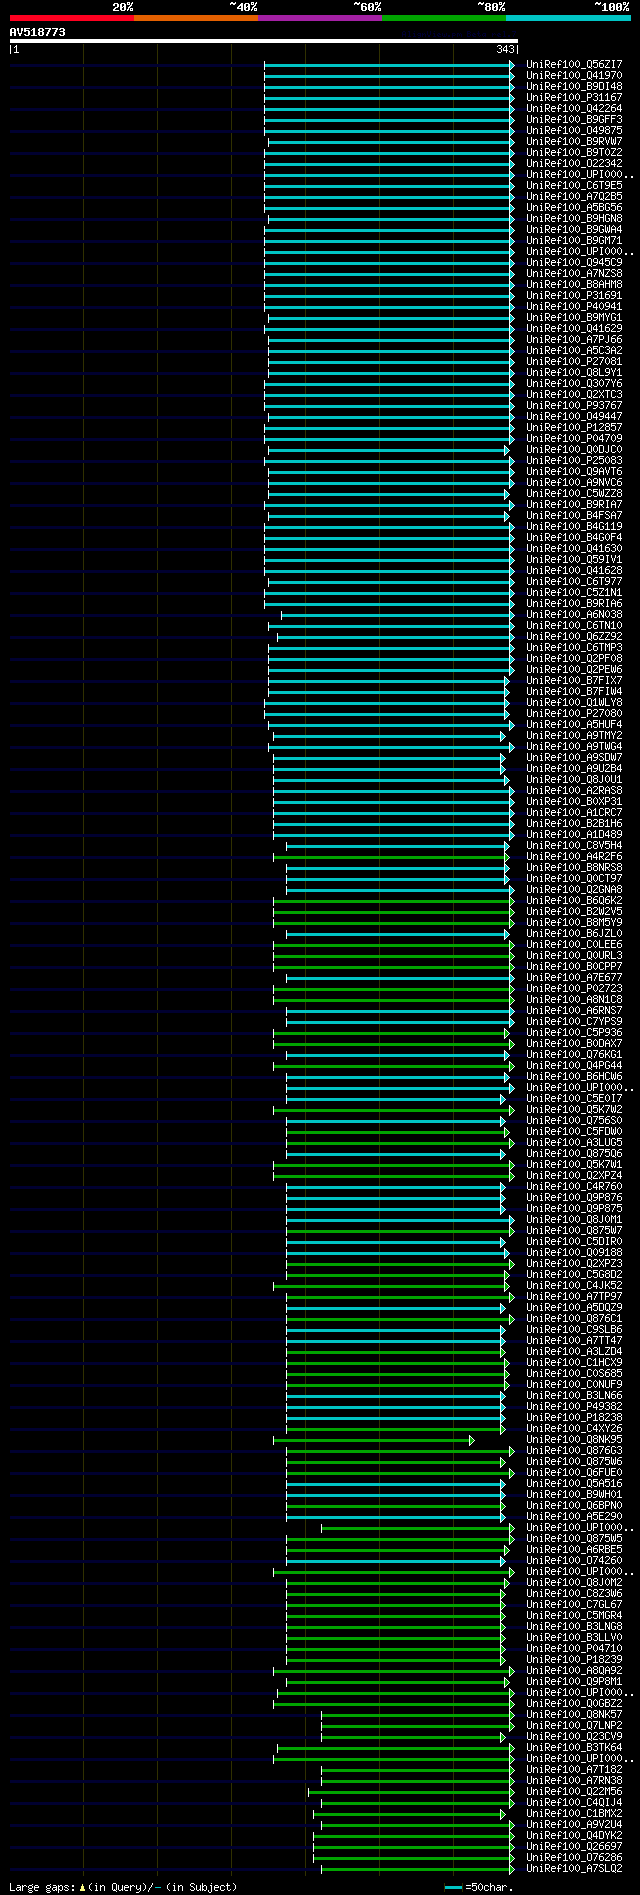Click on the UniRef100_Q59IV1 text
Image resolution: width=640 pixels, height=1895 pixels.
point(574,559)
